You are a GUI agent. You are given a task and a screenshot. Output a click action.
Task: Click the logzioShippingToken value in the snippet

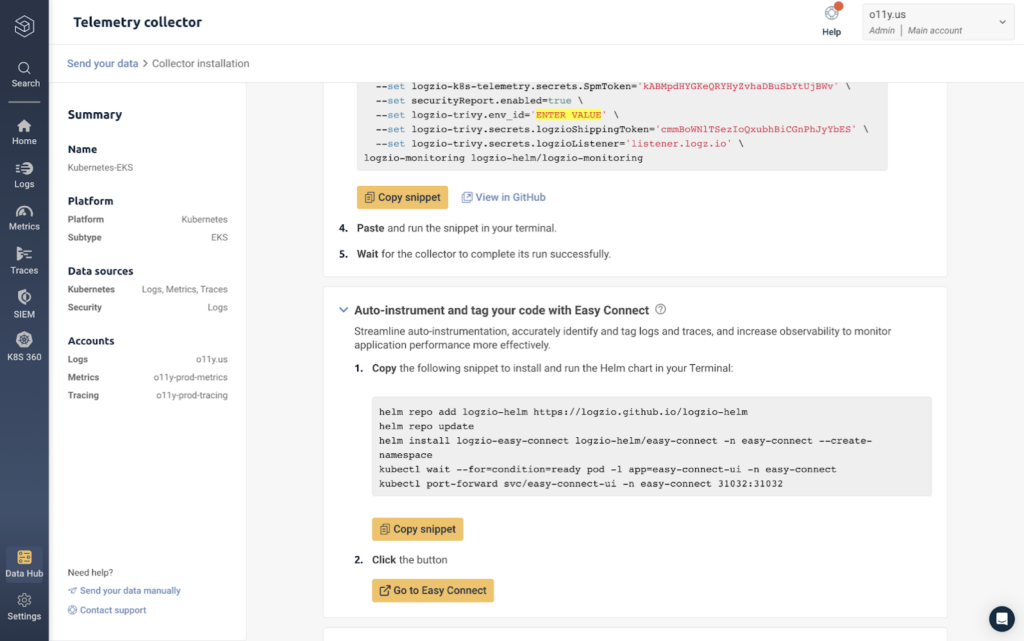(756, 129)
